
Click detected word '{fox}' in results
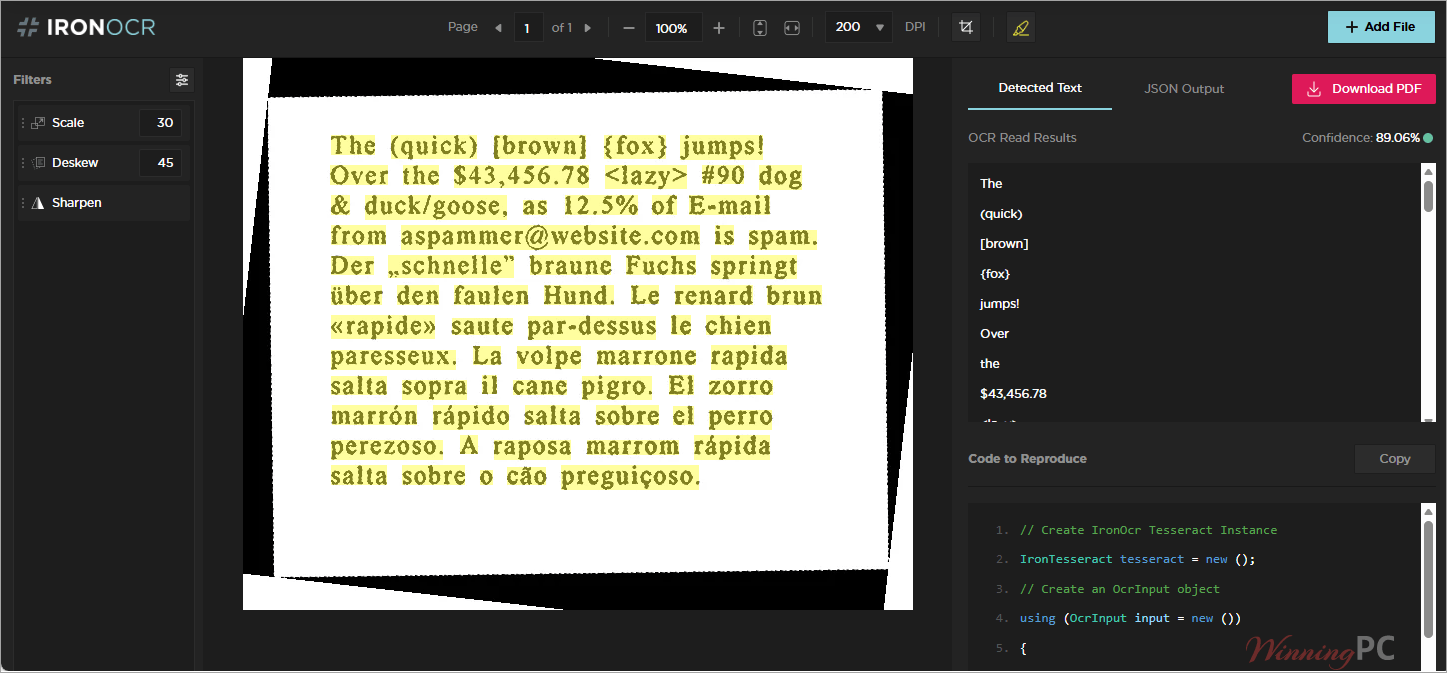[x=996, y=274]
